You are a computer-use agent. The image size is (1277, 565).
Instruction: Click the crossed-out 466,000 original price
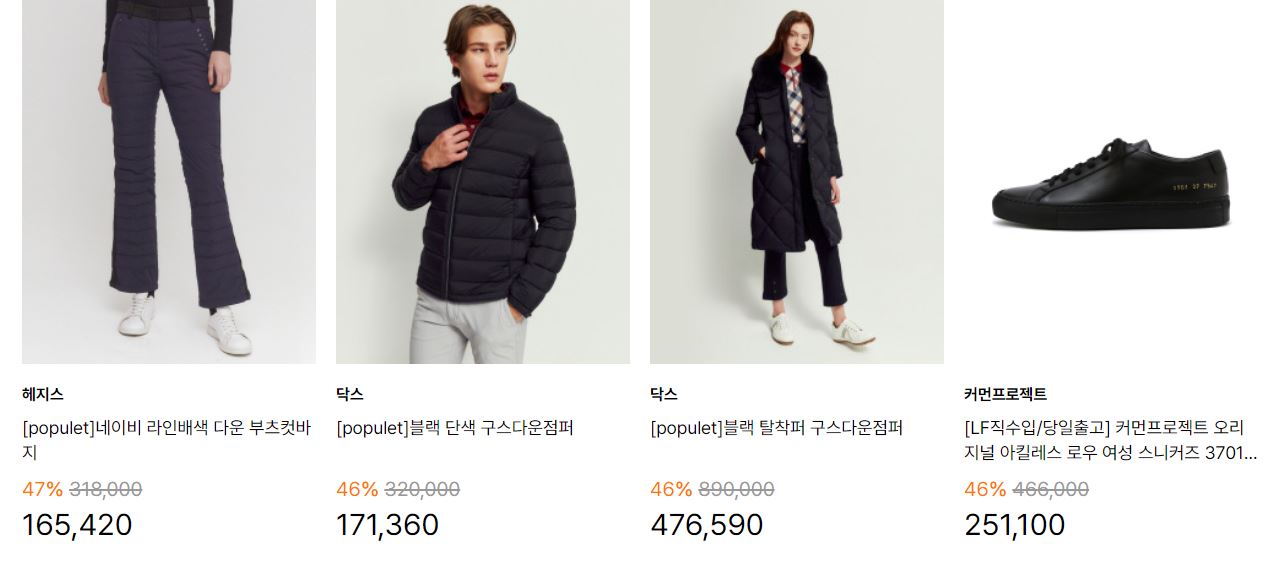(1050, 489)
